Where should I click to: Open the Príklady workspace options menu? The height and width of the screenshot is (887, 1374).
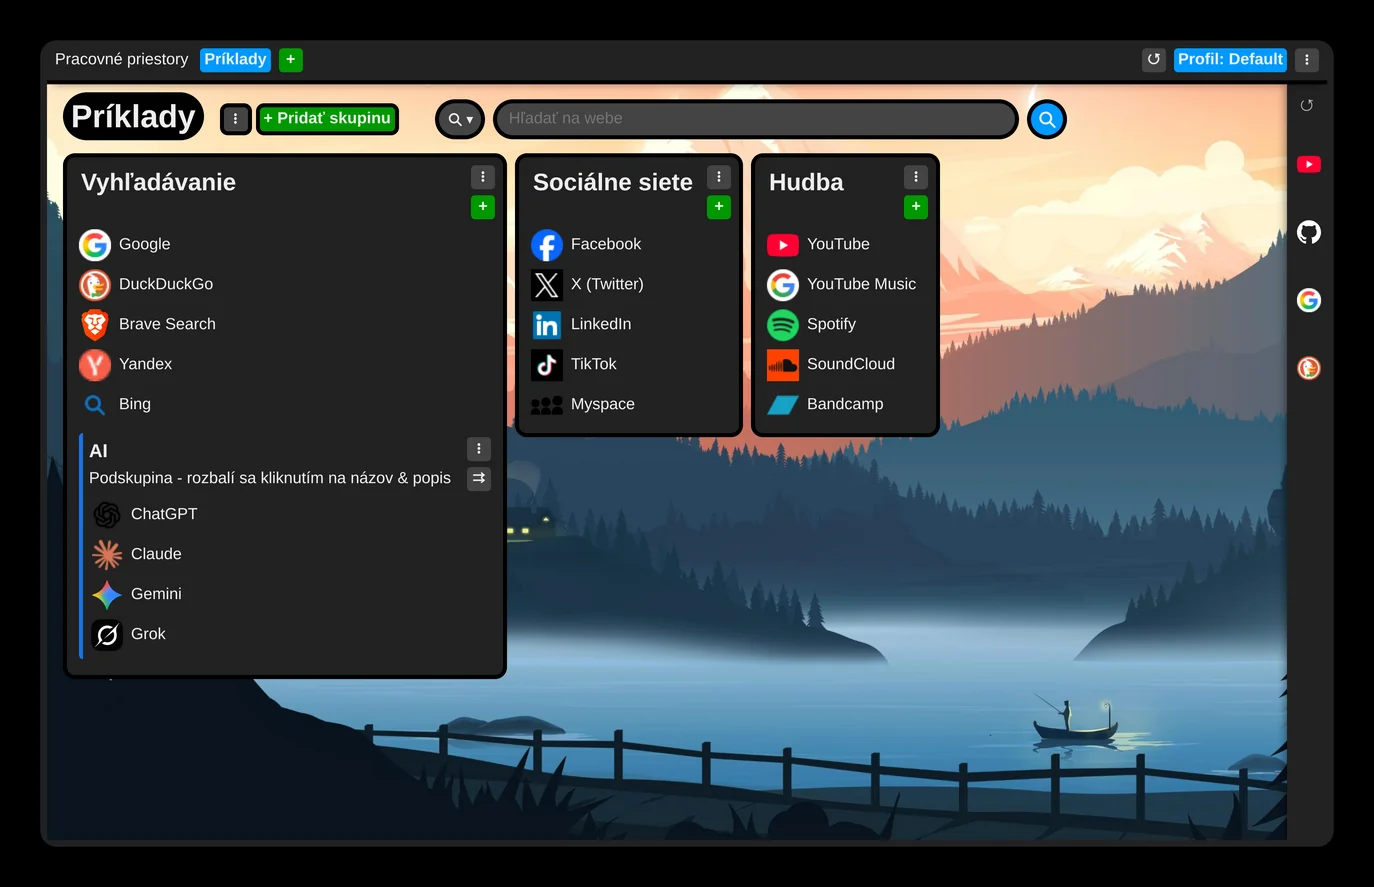[x=236, y=119]
